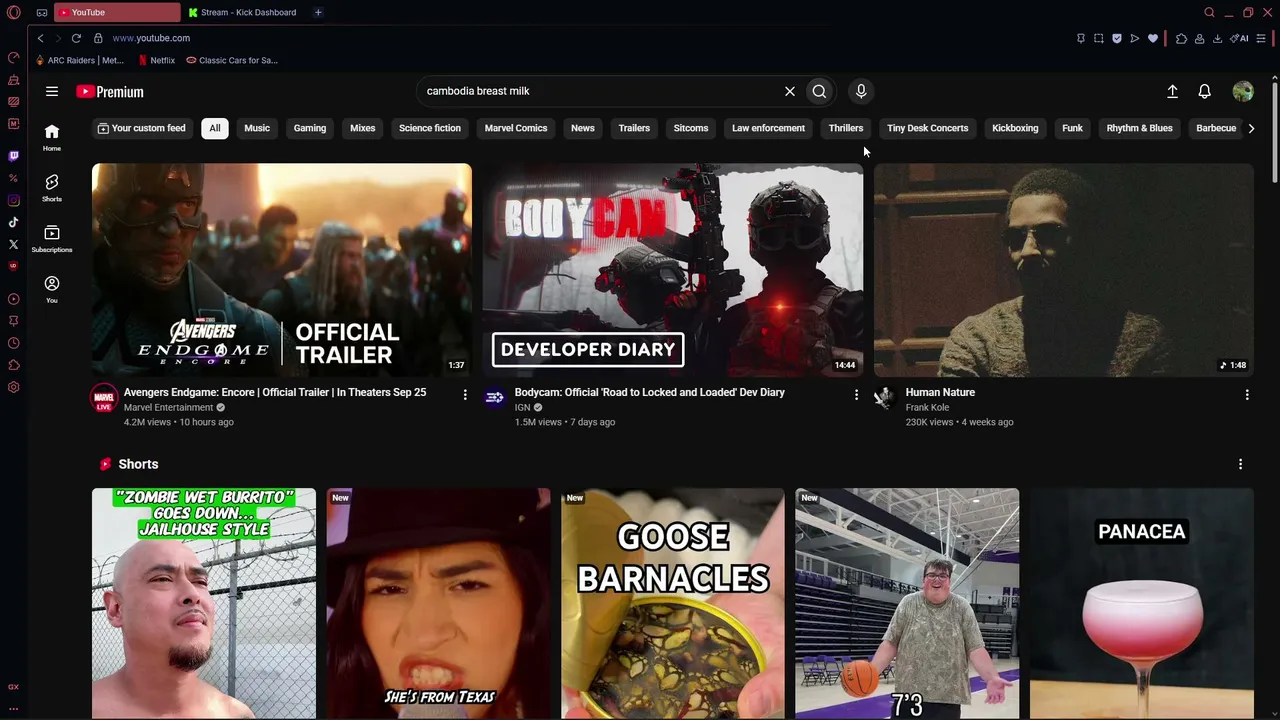Show more filter chips with right arrow
The image size is (1280, 720).
1251,128
